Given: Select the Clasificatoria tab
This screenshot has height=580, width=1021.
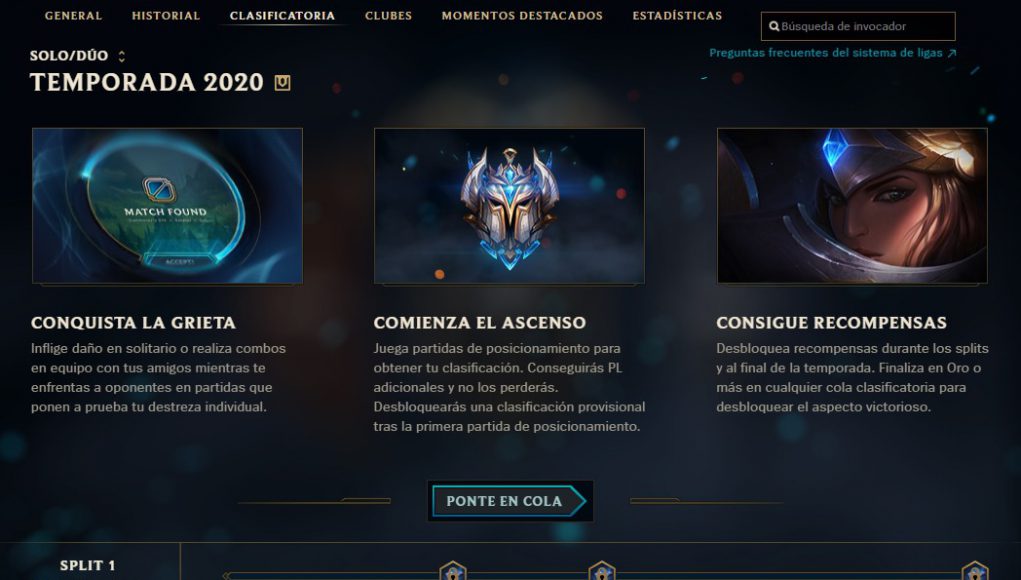Looking at the screenshot, I should tap(283, 16).
